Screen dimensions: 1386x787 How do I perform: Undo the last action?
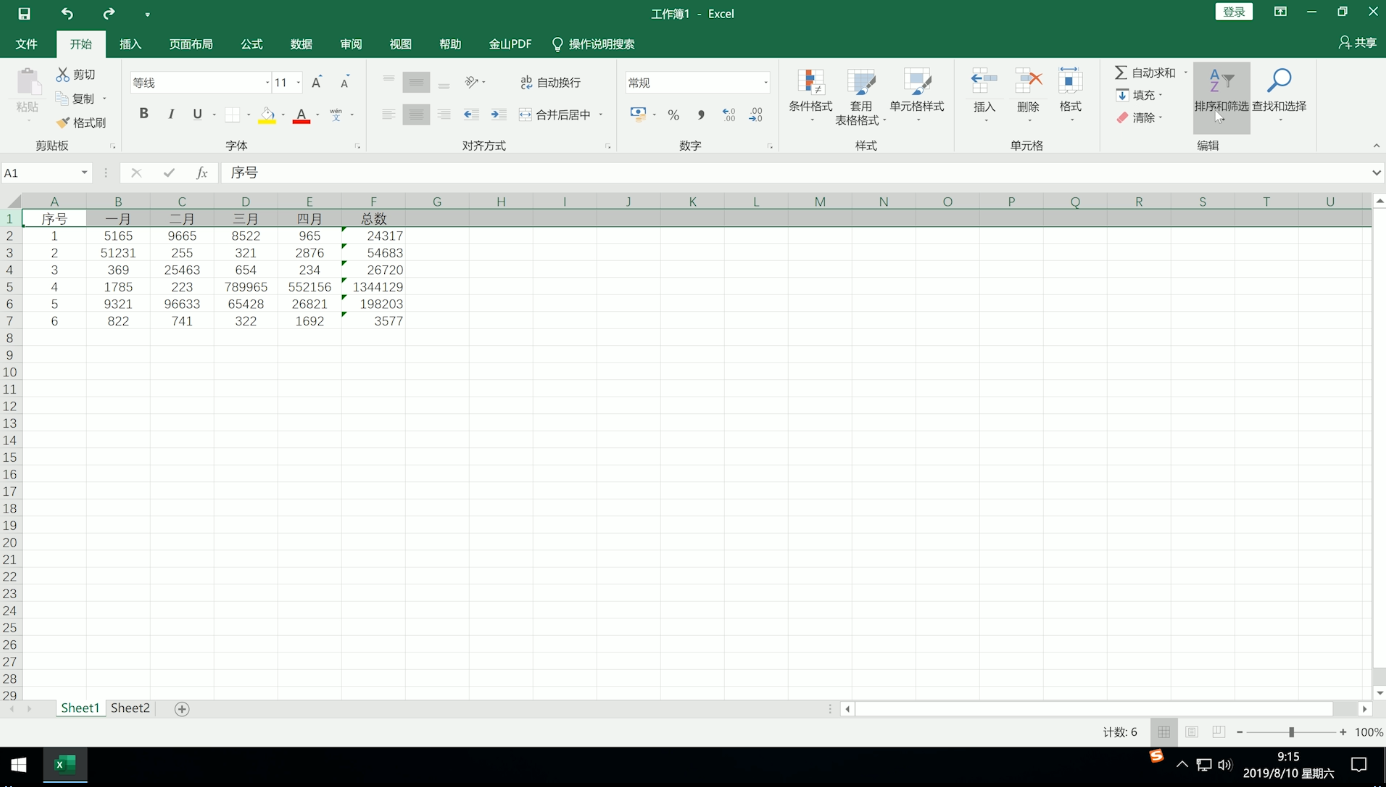[x=67, y=13]
